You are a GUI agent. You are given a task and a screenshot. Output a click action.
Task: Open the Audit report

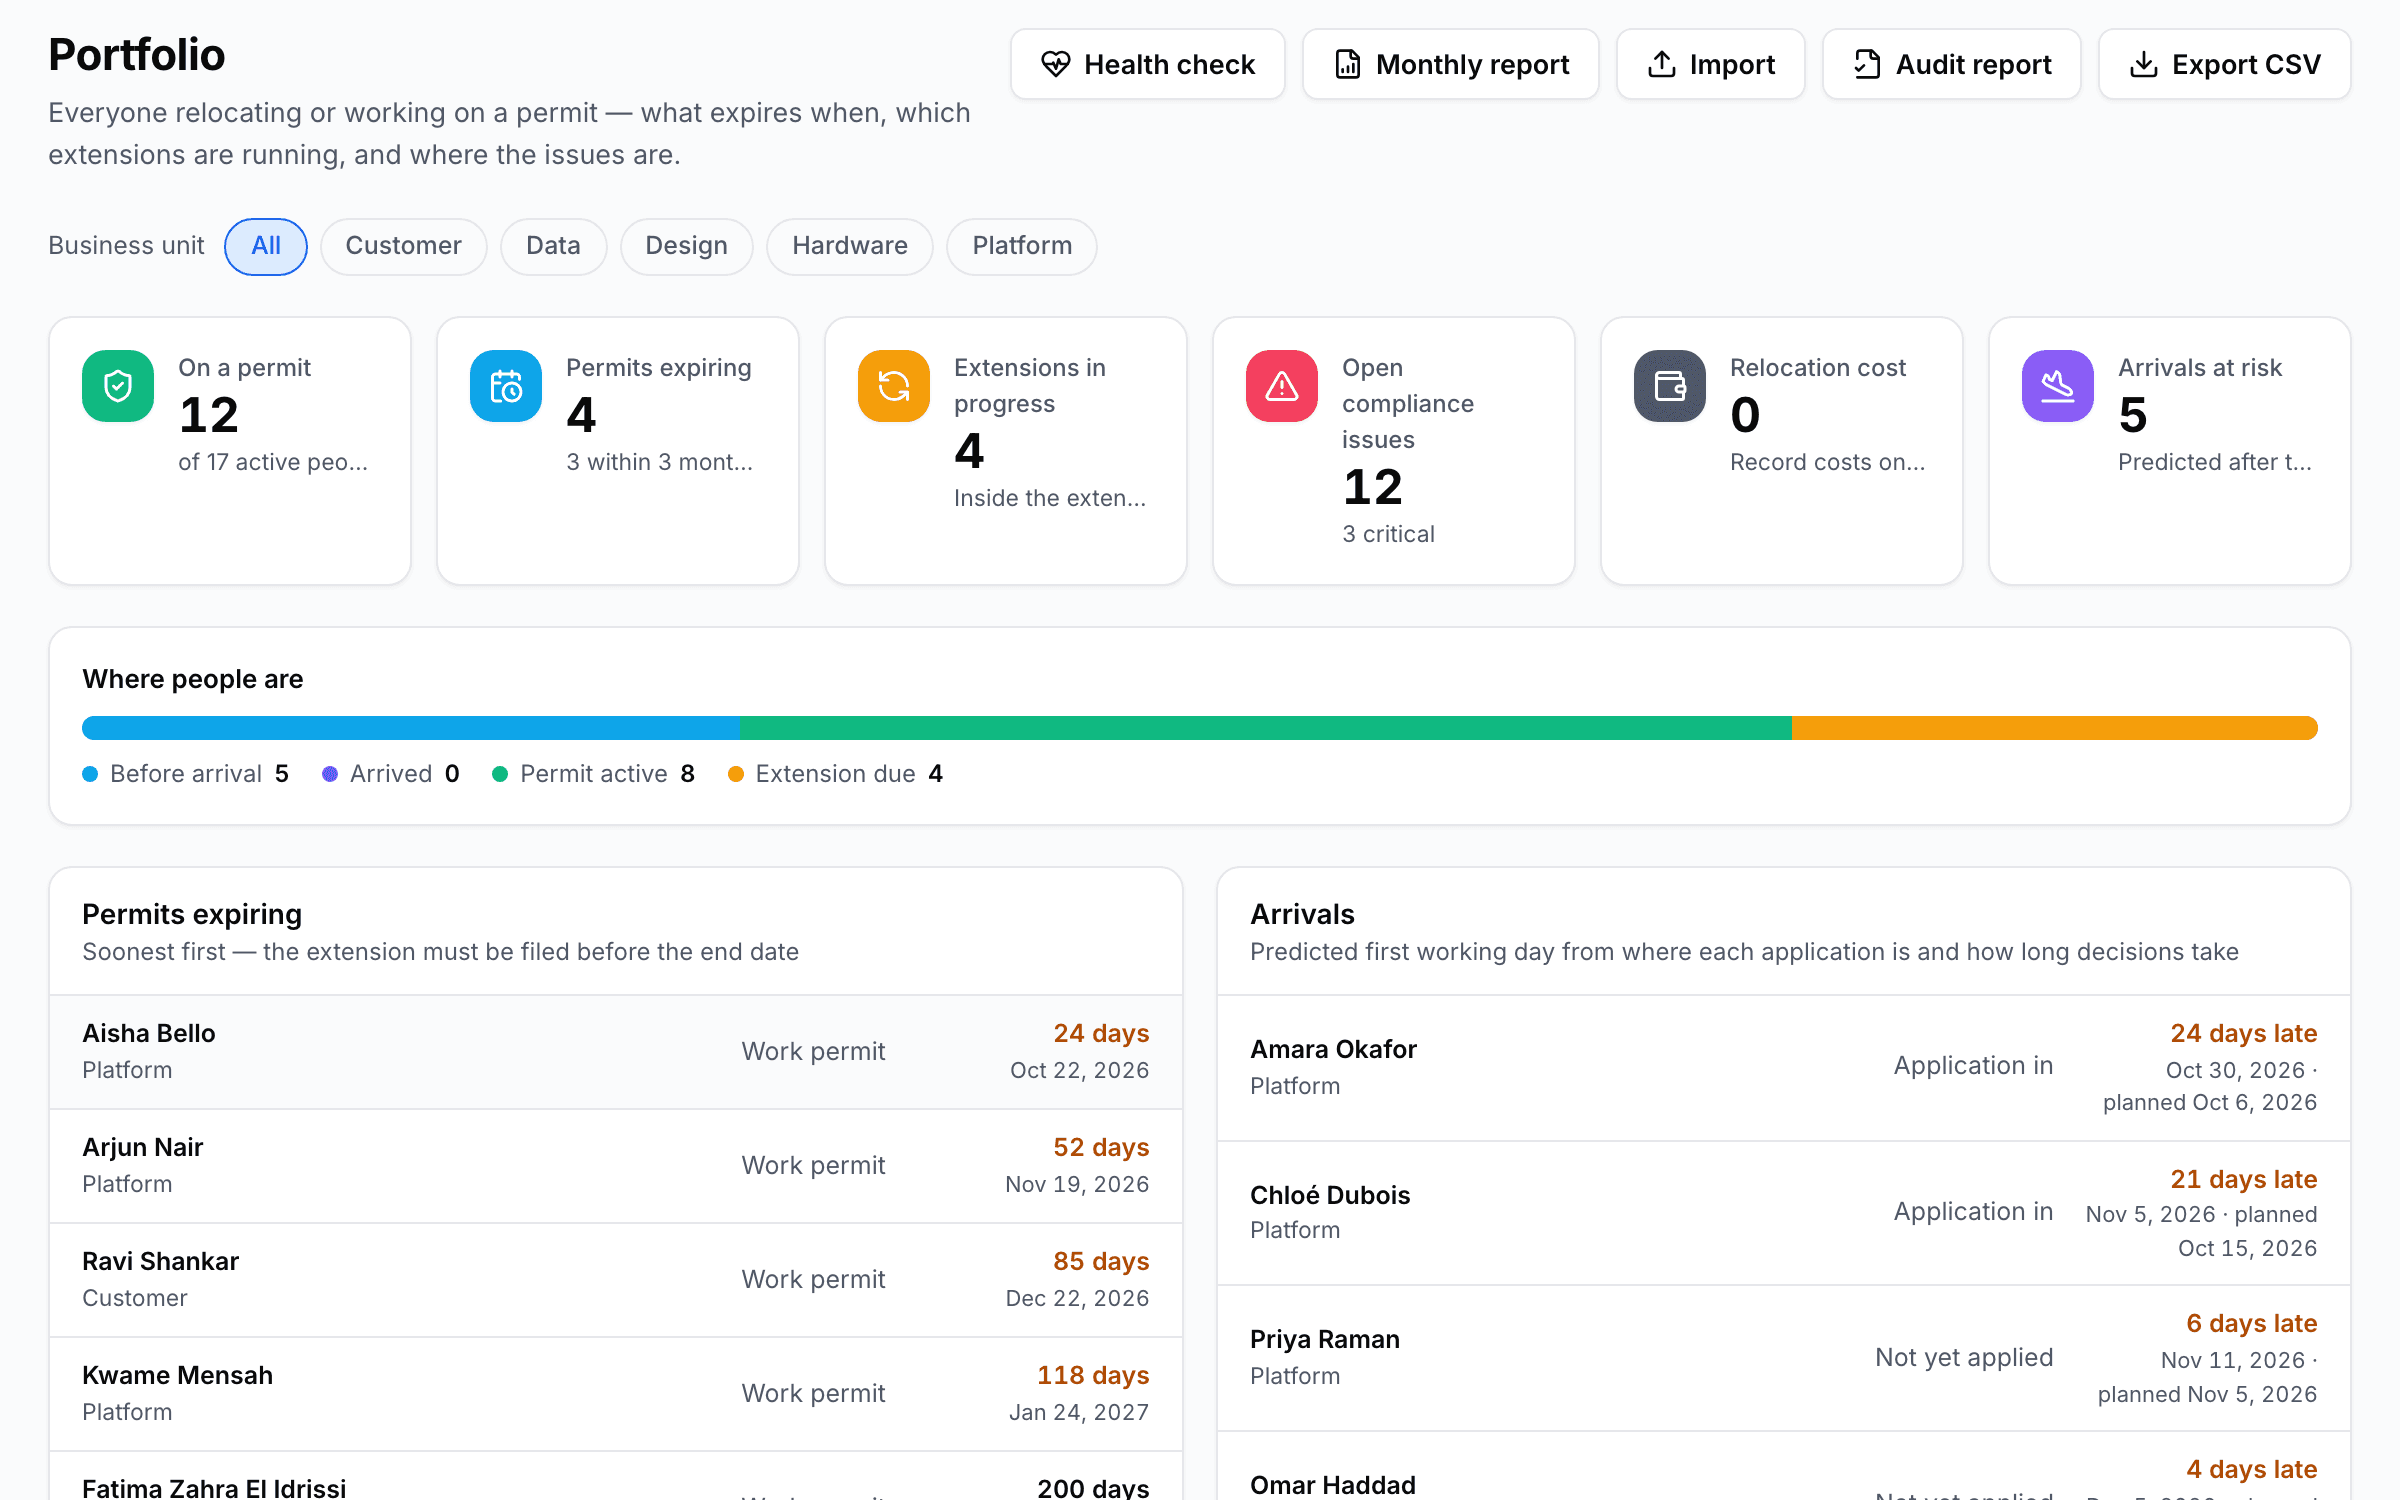(1952, 64)
